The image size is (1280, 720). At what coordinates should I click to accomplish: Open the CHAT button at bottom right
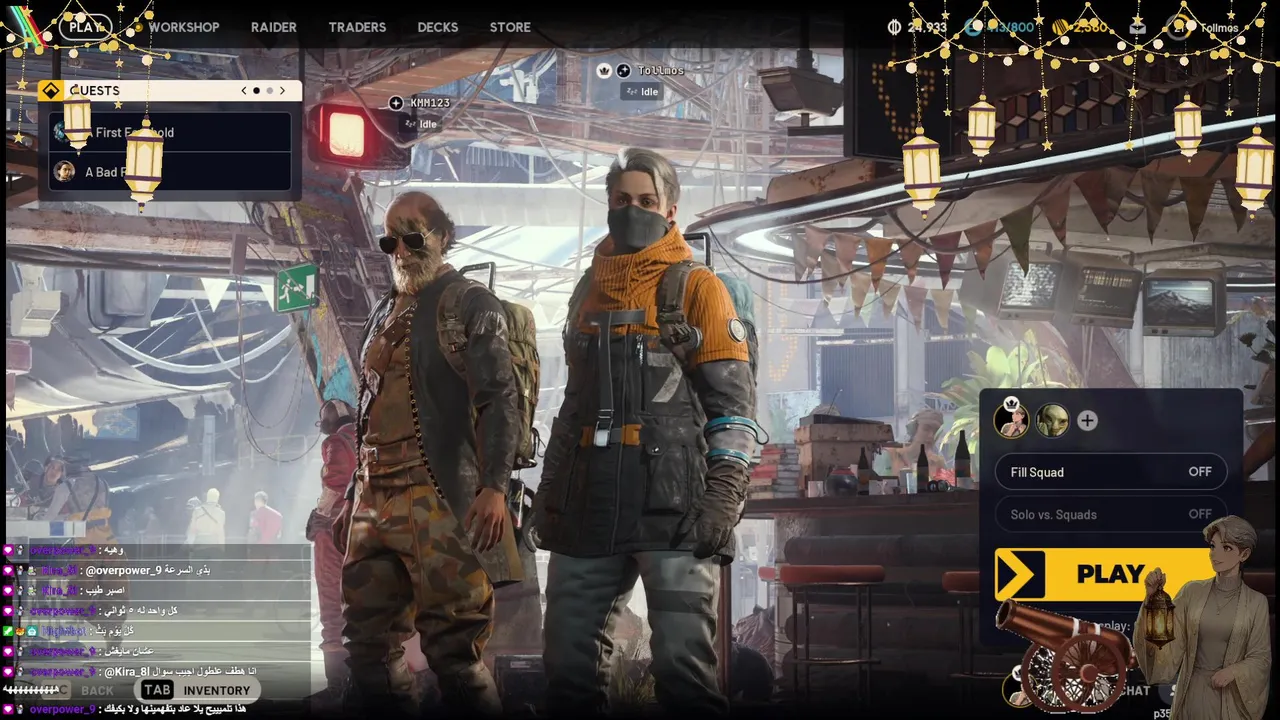1133,690
